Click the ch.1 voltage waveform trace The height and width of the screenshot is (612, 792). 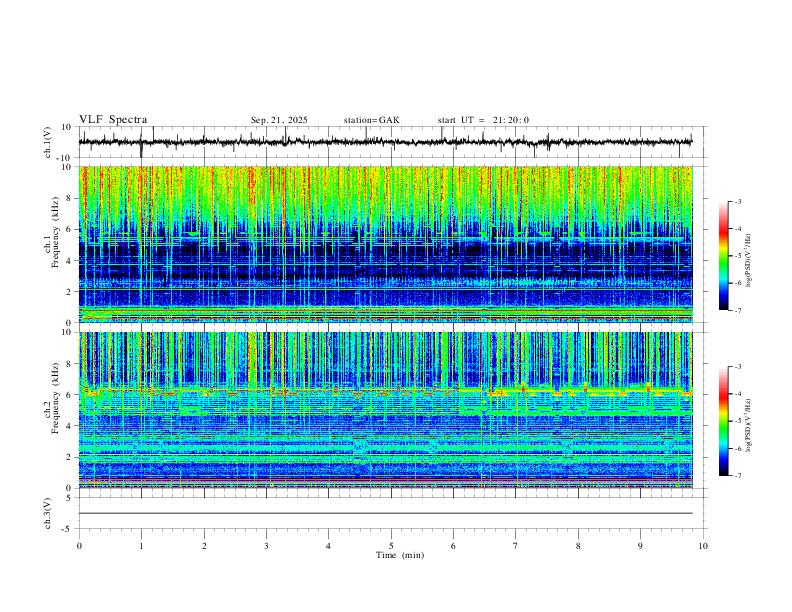pos(385,142)
